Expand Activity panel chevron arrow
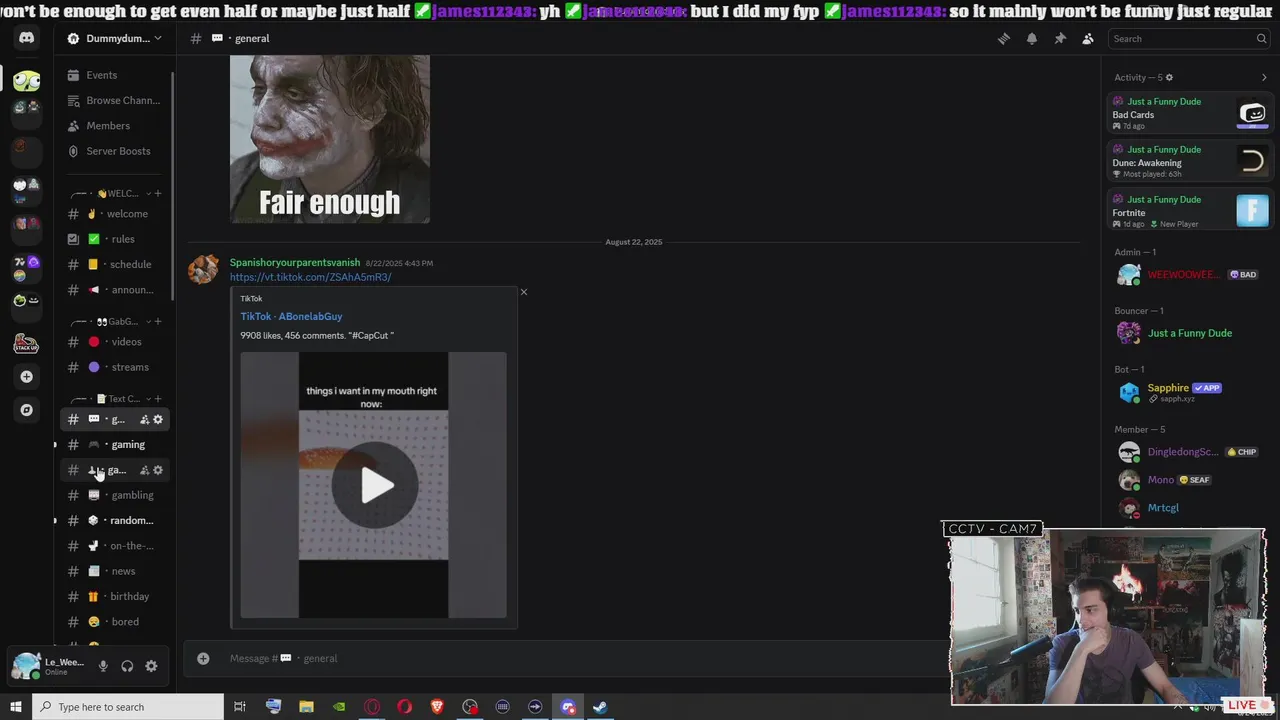This screenshot has width=1280, height=720. coord(1264,77)
